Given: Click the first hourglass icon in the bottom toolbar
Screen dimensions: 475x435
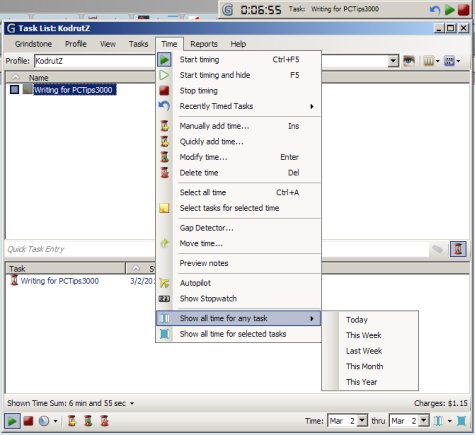Looking at the screenshot, I should 72,421.
